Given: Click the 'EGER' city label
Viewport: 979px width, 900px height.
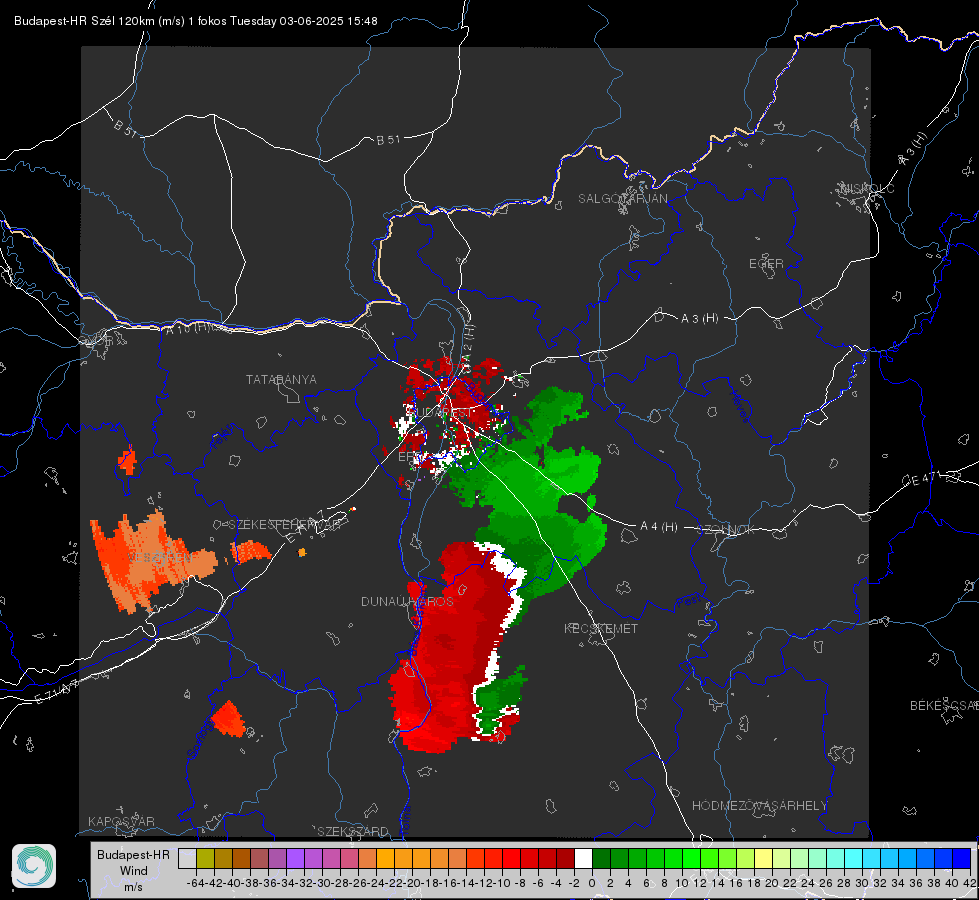Looking at the screenshot, I should point(766,264).
